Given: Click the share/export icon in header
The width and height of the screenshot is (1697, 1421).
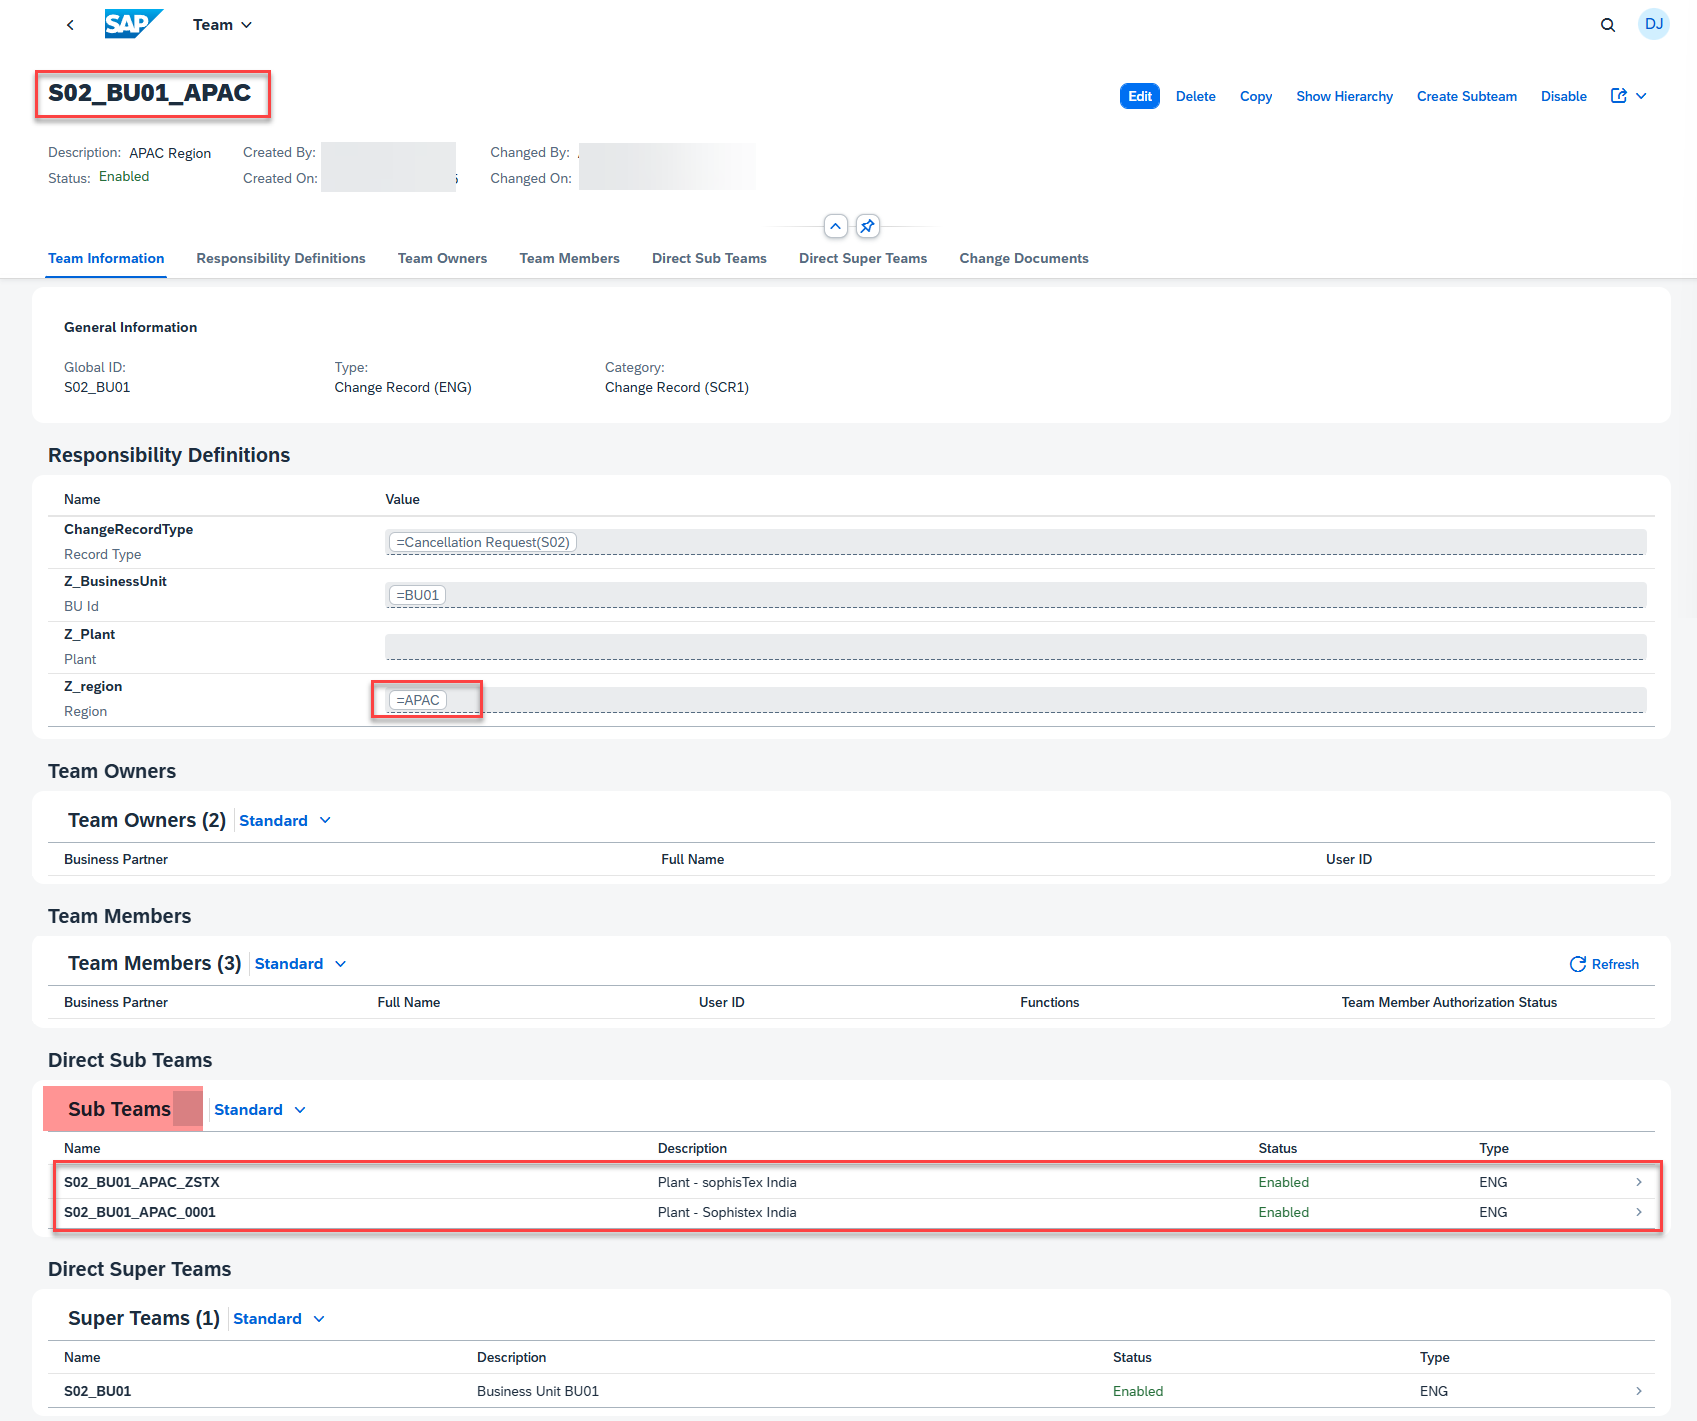Looking at the screenshot, I should [x=1618, y=96].
